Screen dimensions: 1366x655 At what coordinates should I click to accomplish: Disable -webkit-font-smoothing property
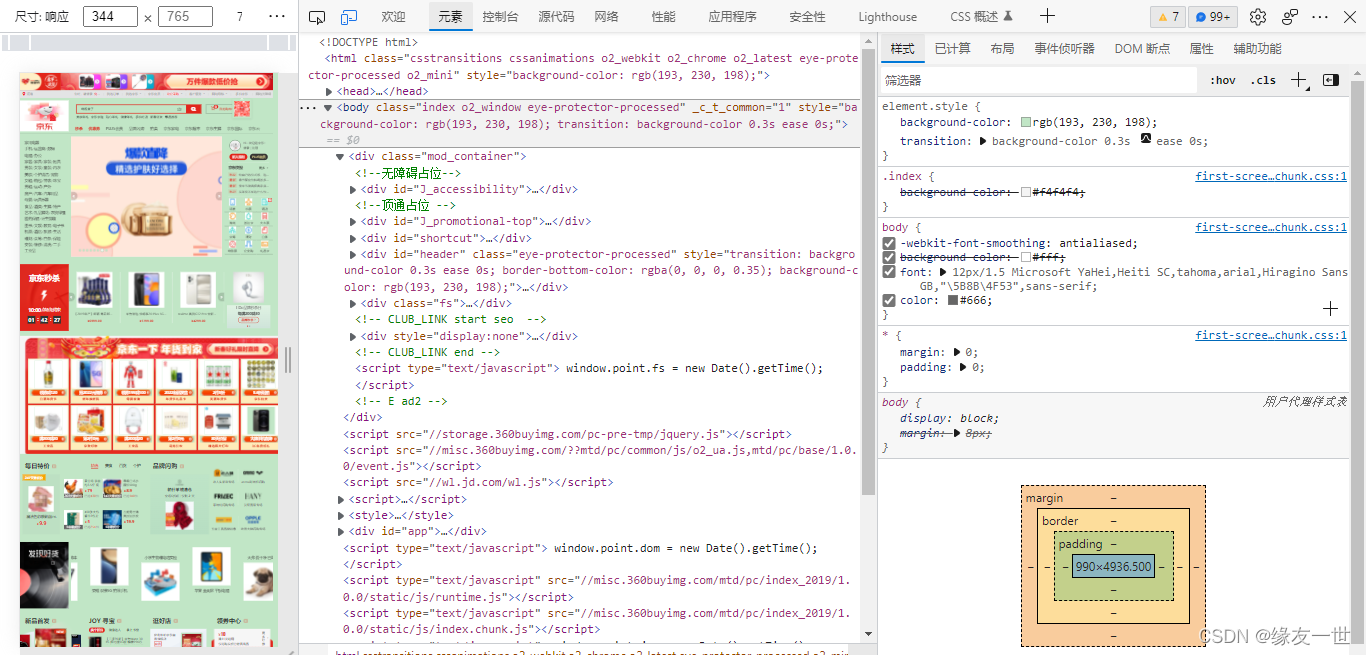[x=889, y=243]
